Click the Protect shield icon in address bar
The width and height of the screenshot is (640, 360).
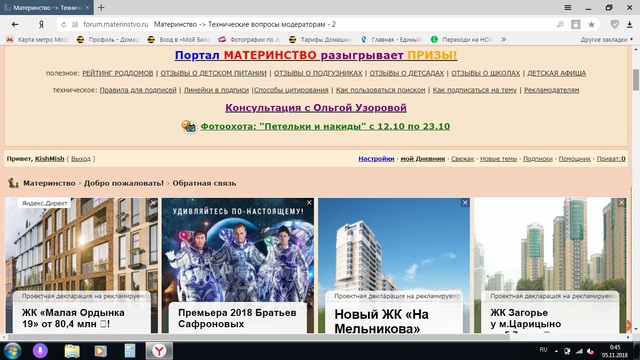point(615,24)
